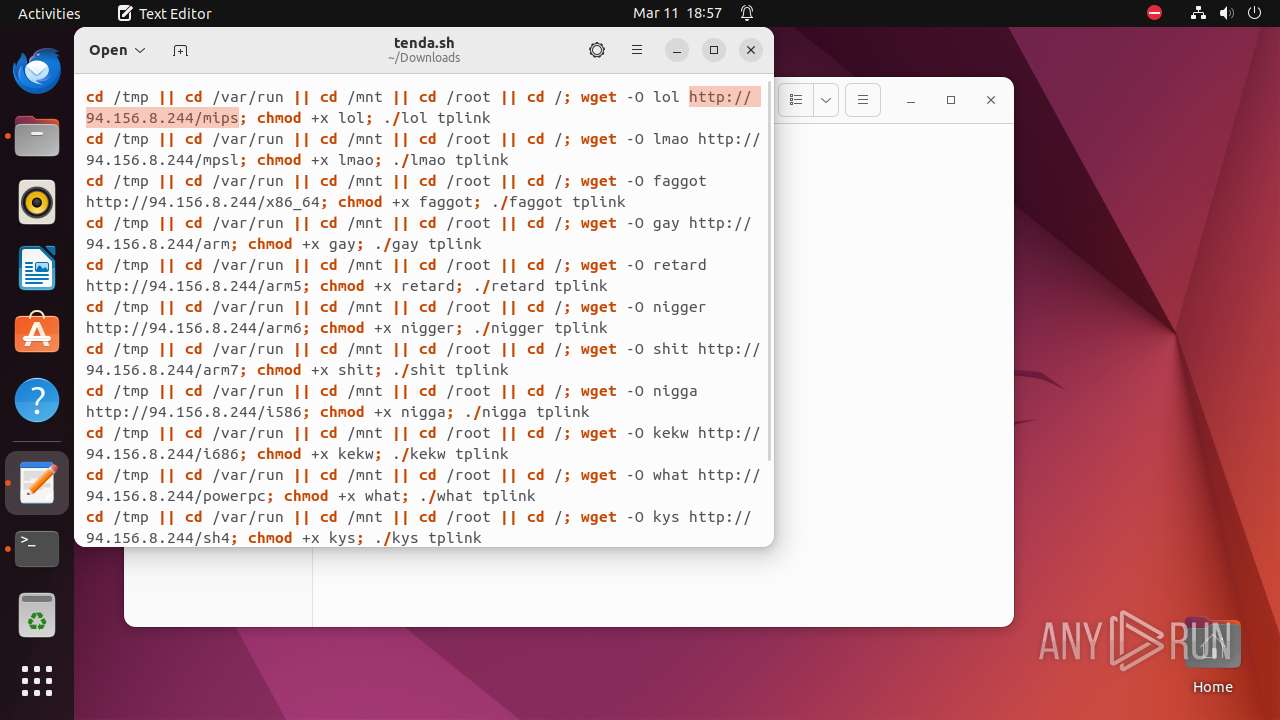Create new tab in Text Editor

tap(180, 50)
